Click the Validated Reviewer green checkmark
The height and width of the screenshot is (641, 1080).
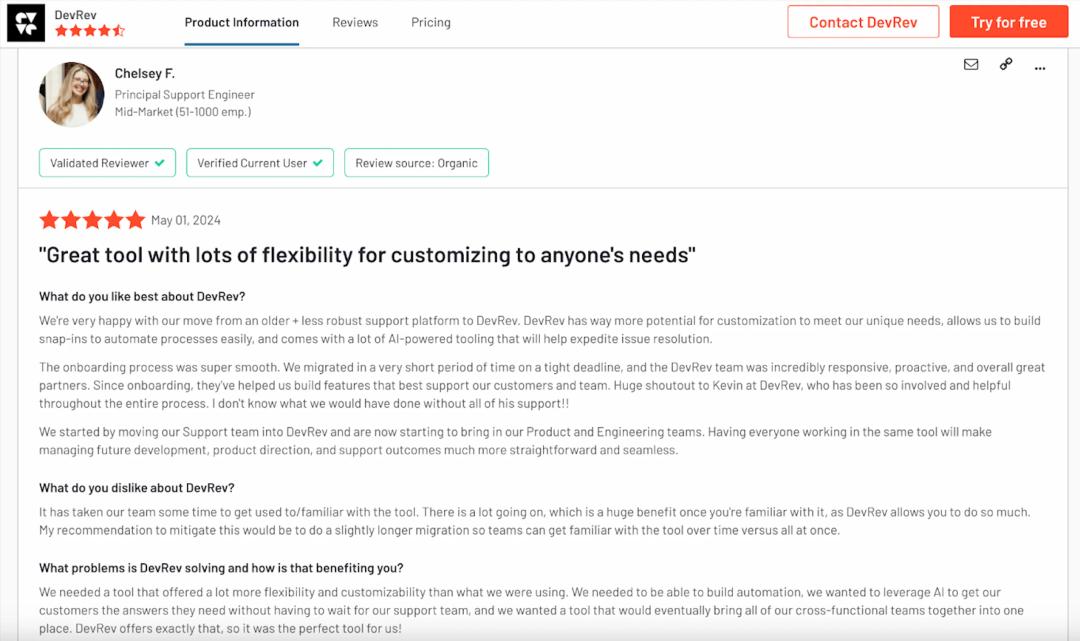click(x=160, y=163)
